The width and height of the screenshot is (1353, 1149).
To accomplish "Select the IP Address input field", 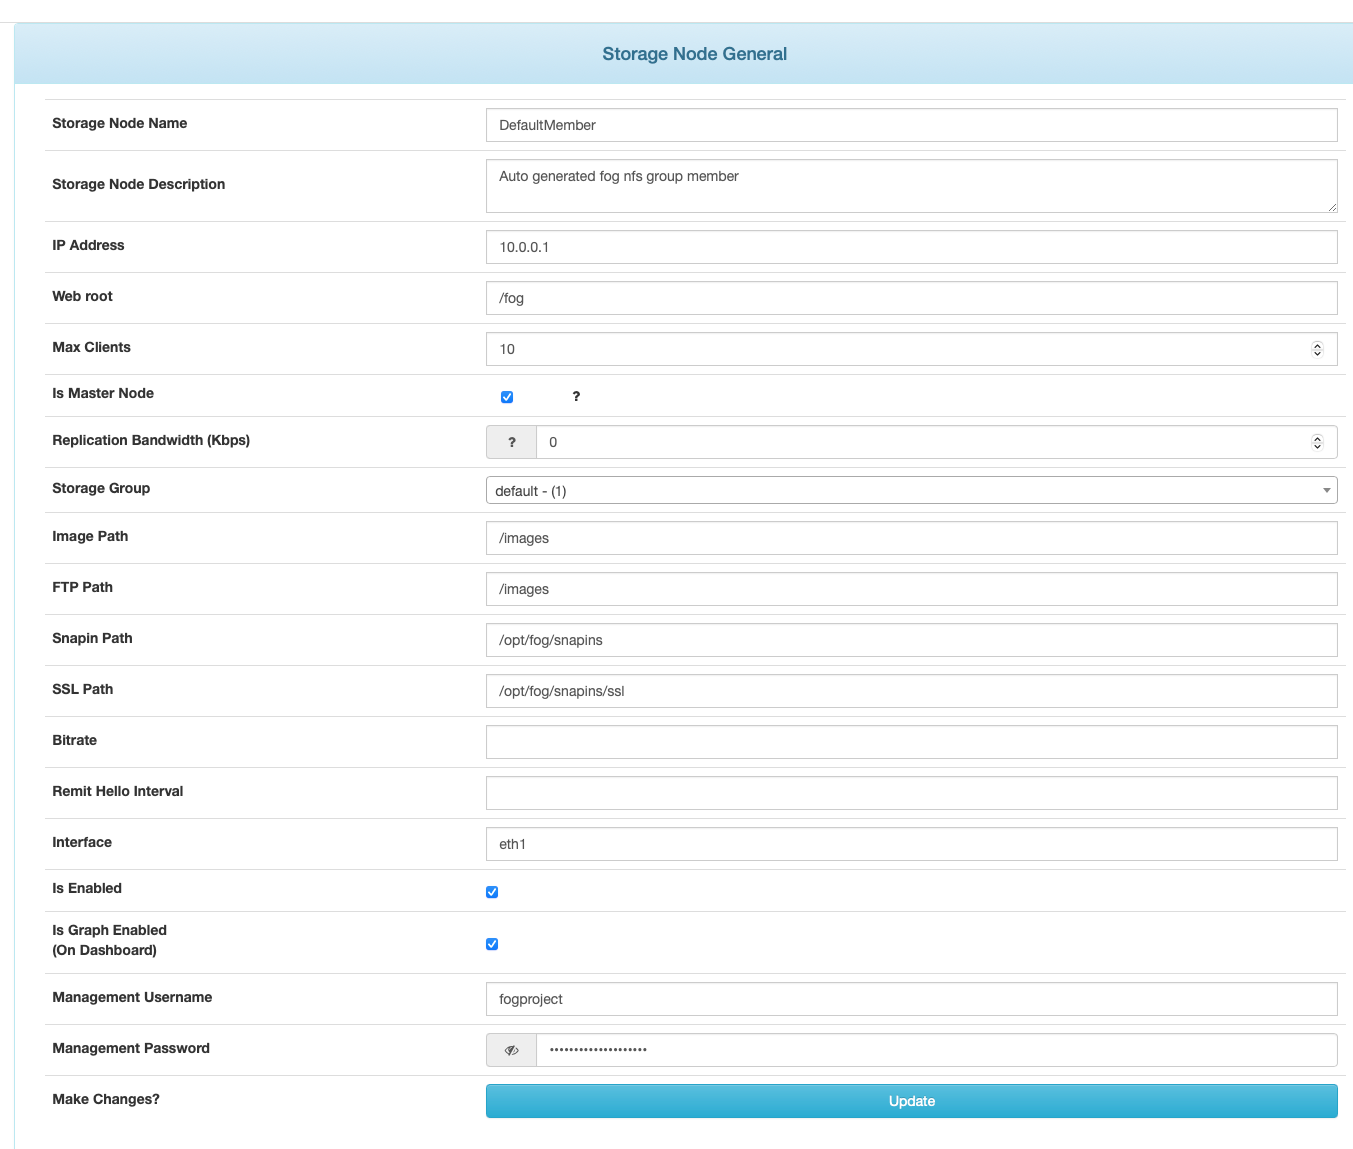I will pos(912,247).
